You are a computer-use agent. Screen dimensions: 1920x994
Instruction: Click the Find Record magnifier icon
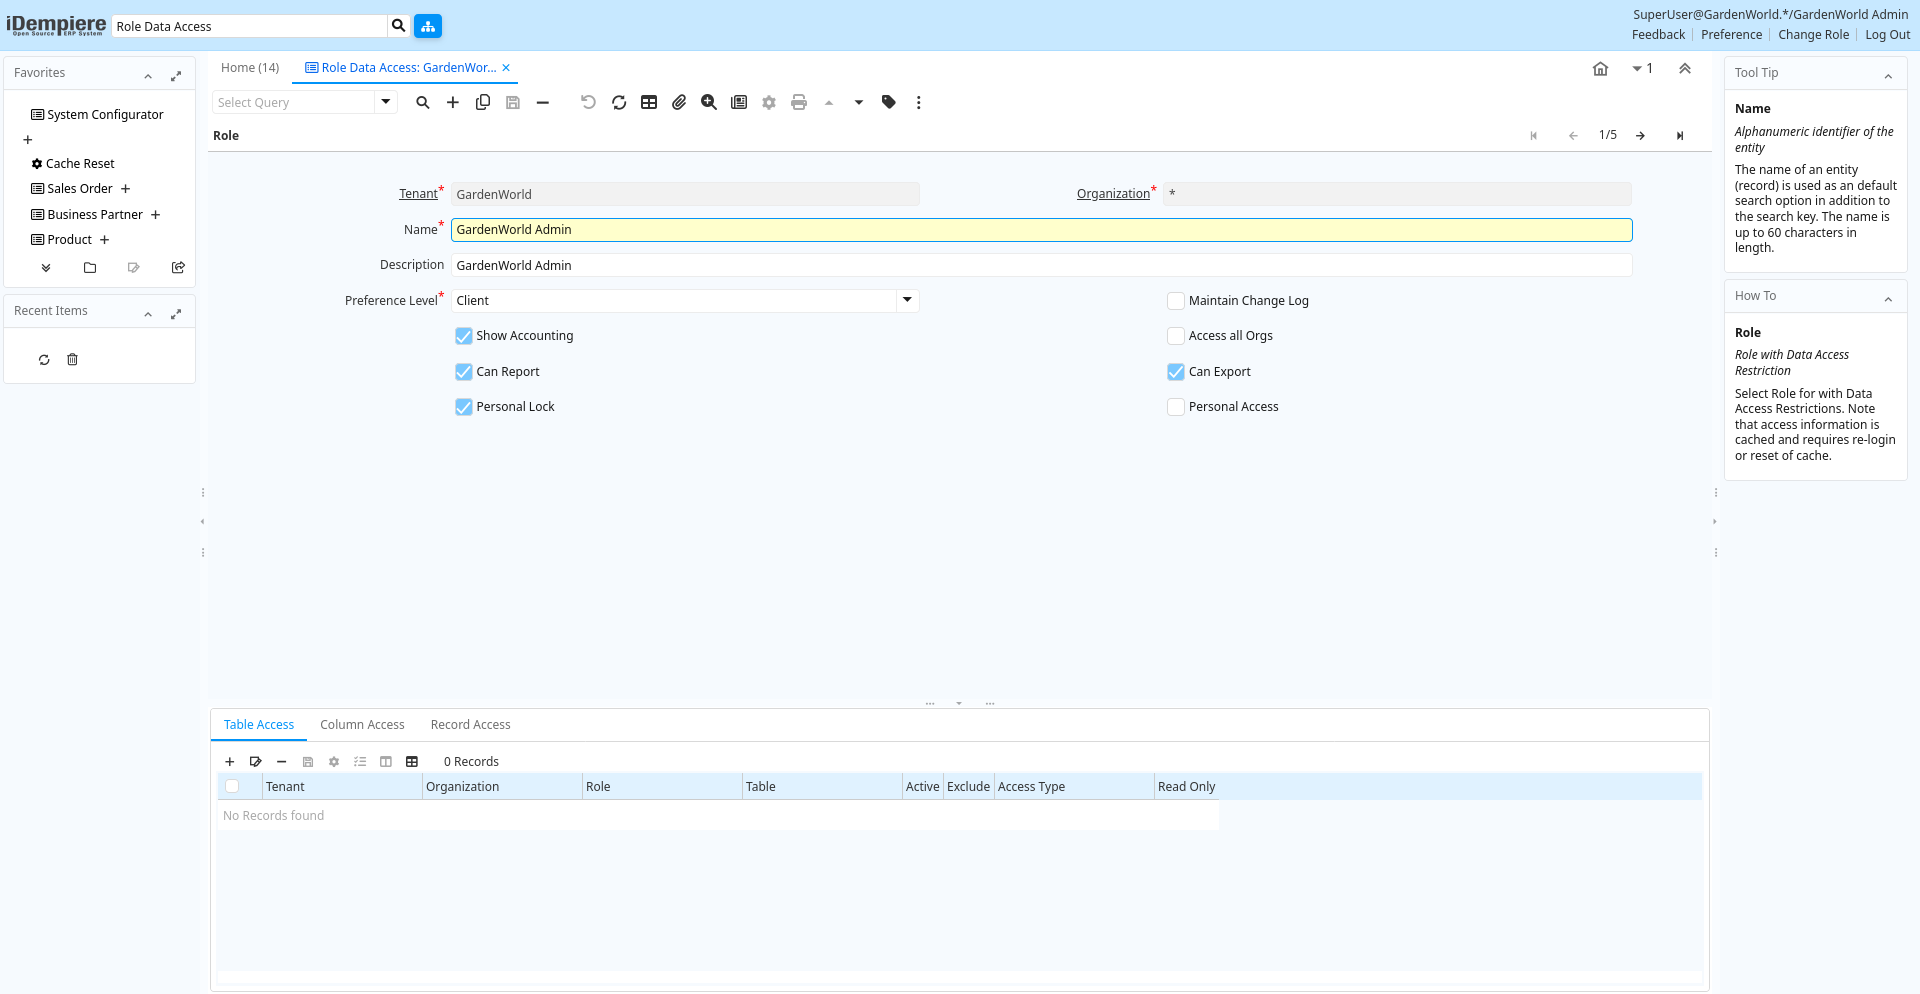pos(423,103)
